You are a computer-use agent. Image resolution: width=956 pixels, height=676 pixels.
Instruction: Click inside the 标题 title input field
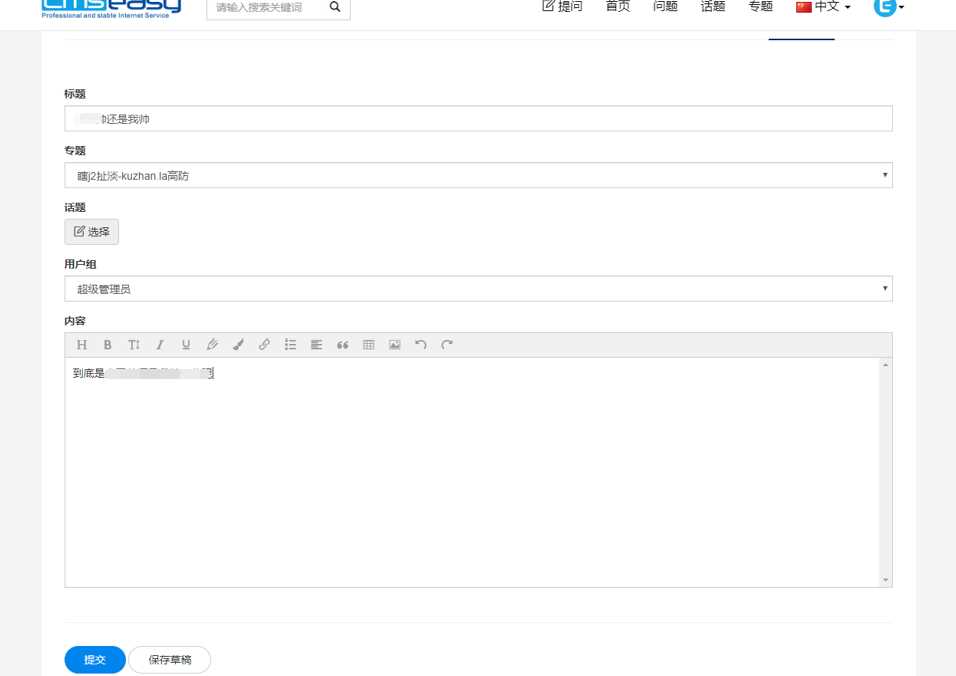[478, 117]
